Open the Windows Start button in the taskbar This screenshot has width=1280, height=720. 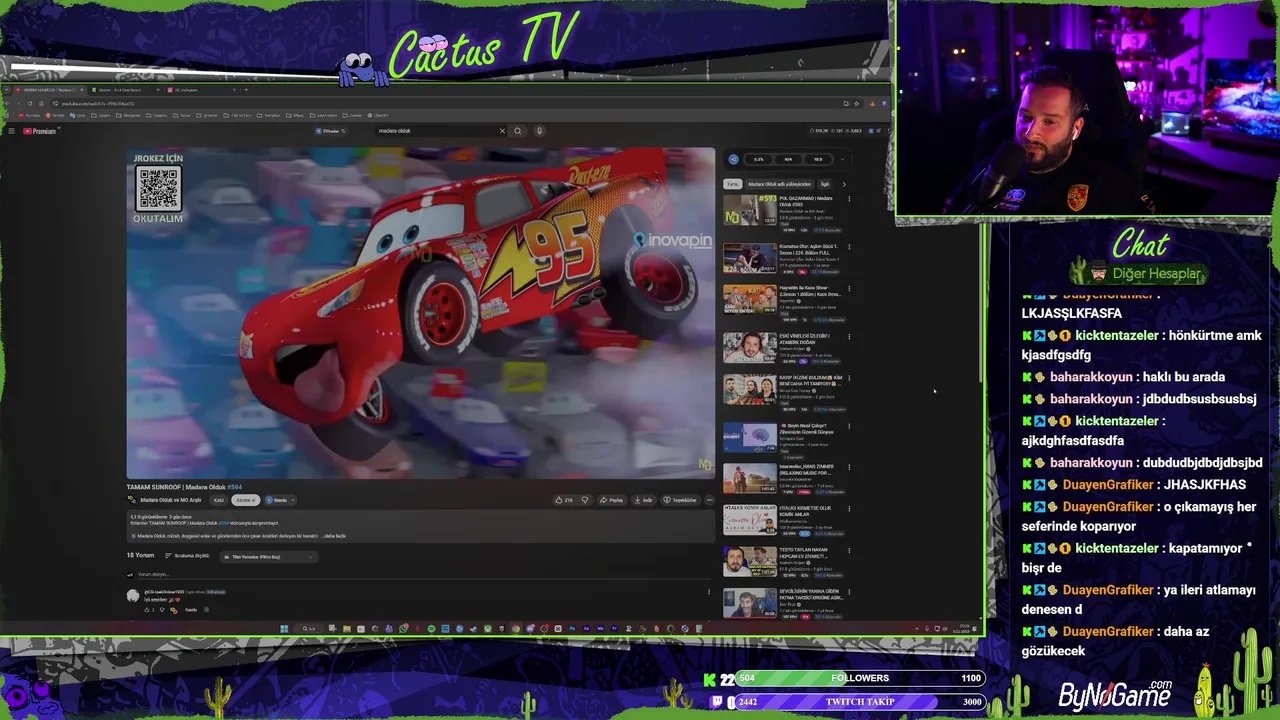point(284,629)
